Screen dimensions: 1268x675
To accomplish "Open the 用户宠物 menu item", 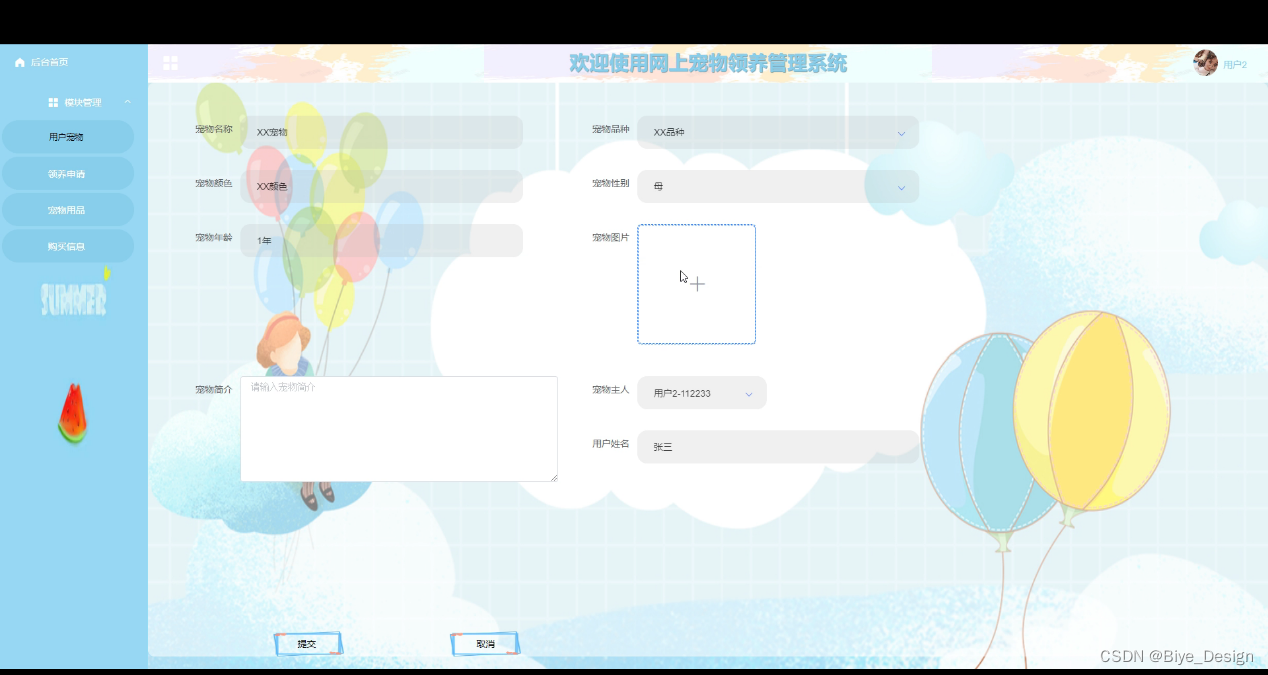I will click(x=67, y=137).
